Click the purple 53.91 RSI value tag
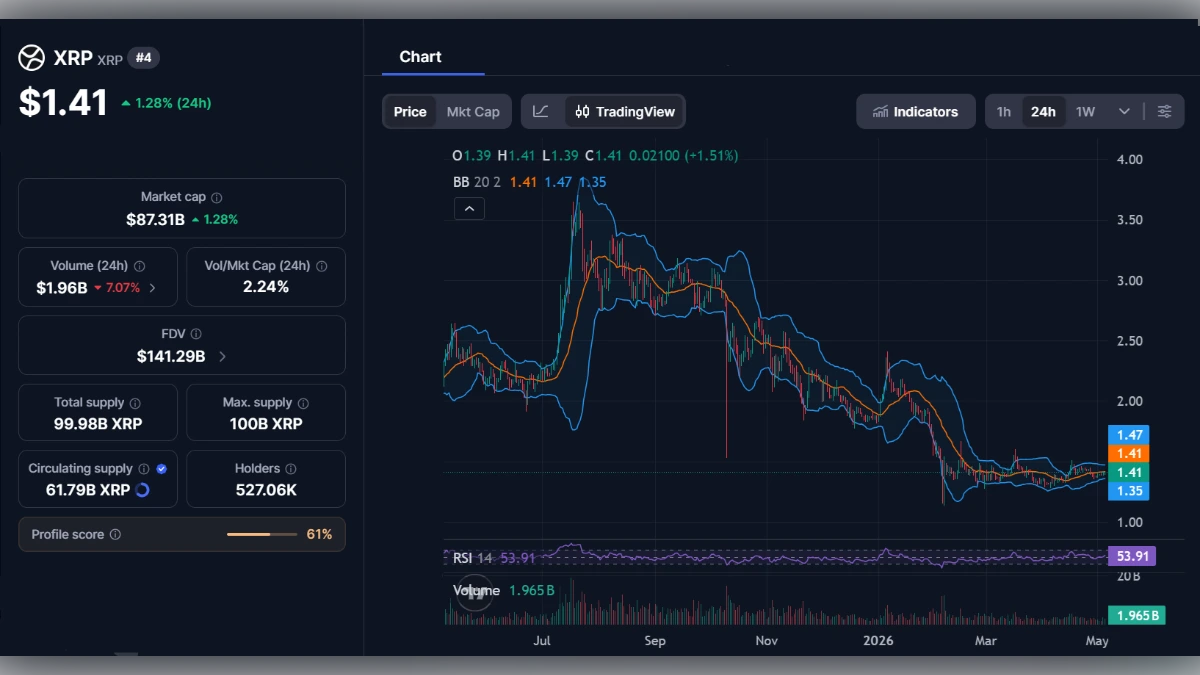This screenshot has height=675, width=1200. (1132, 557)
